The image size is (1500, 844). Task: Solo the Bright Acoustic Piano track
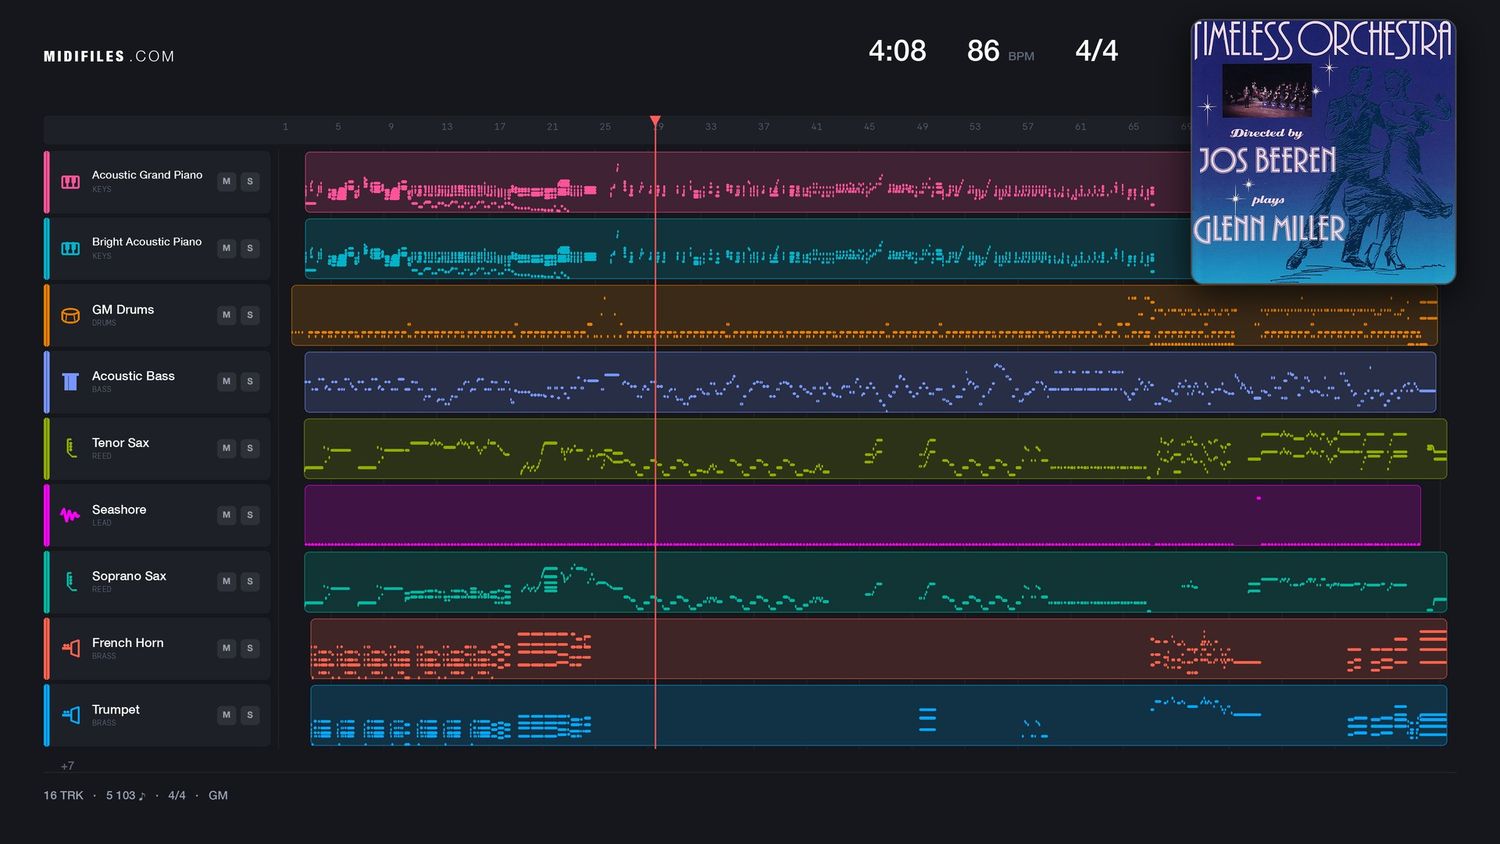point(250,248)
